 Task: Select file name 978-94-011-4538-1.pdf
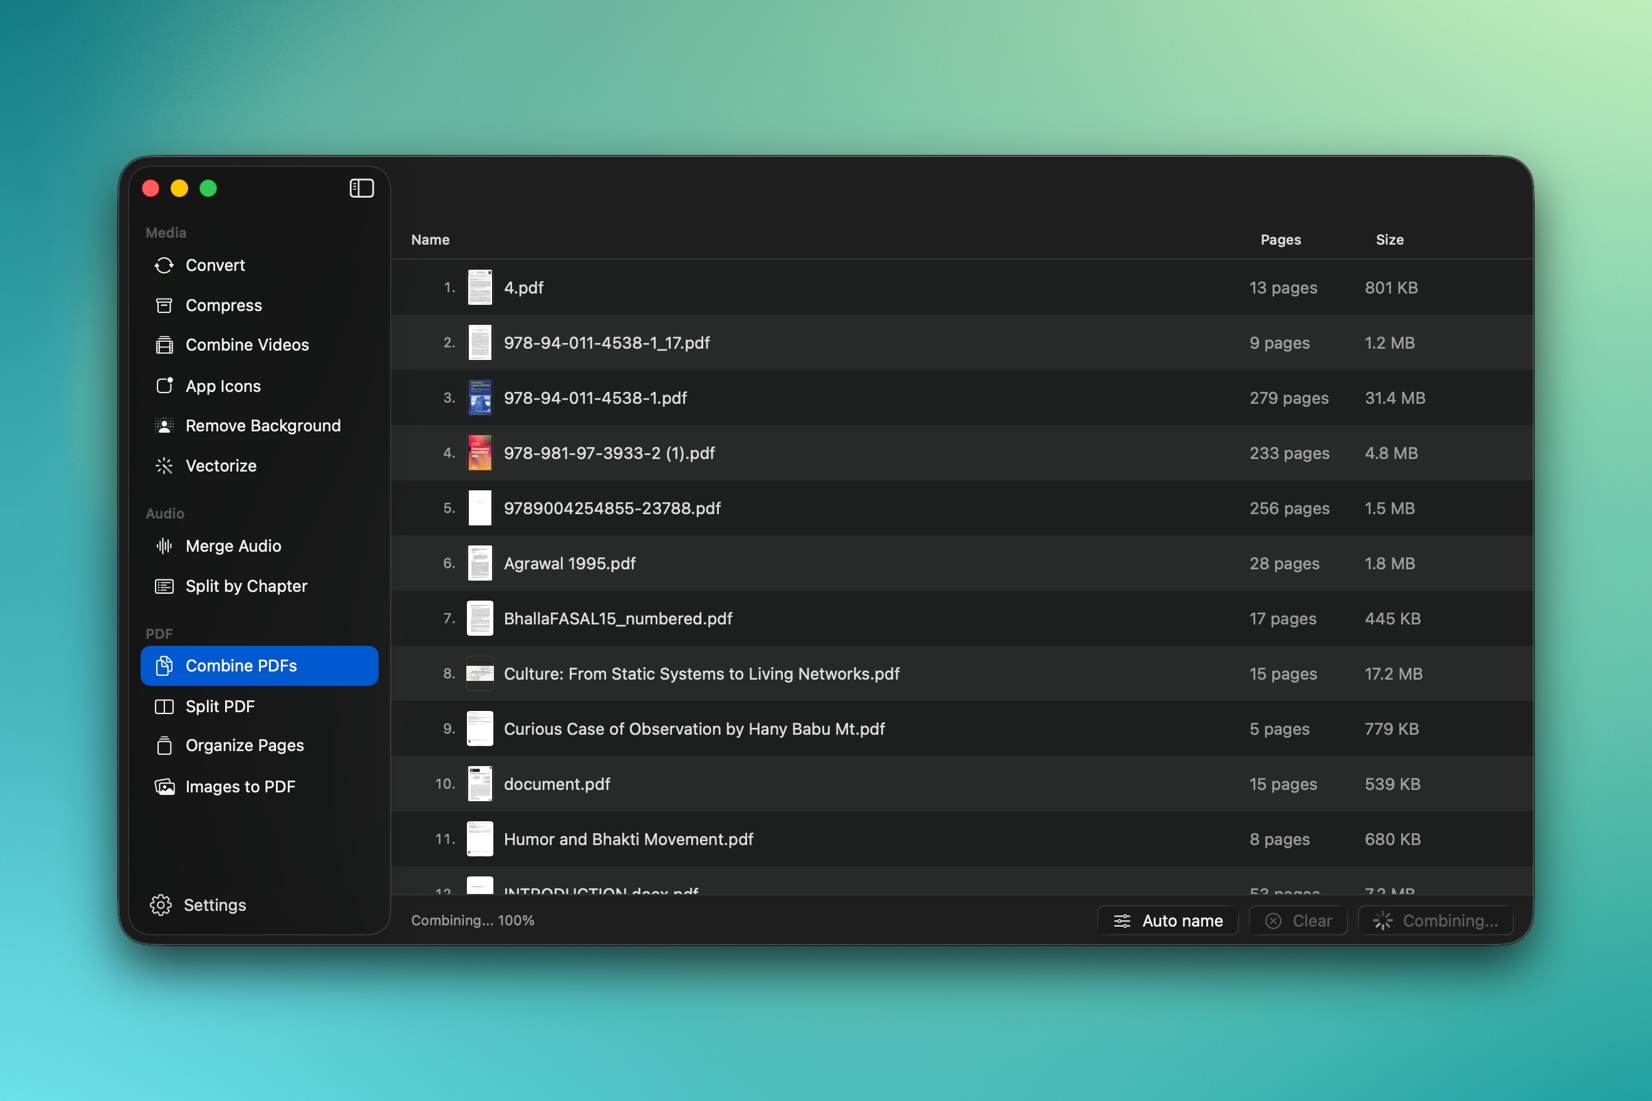point(595,398)
